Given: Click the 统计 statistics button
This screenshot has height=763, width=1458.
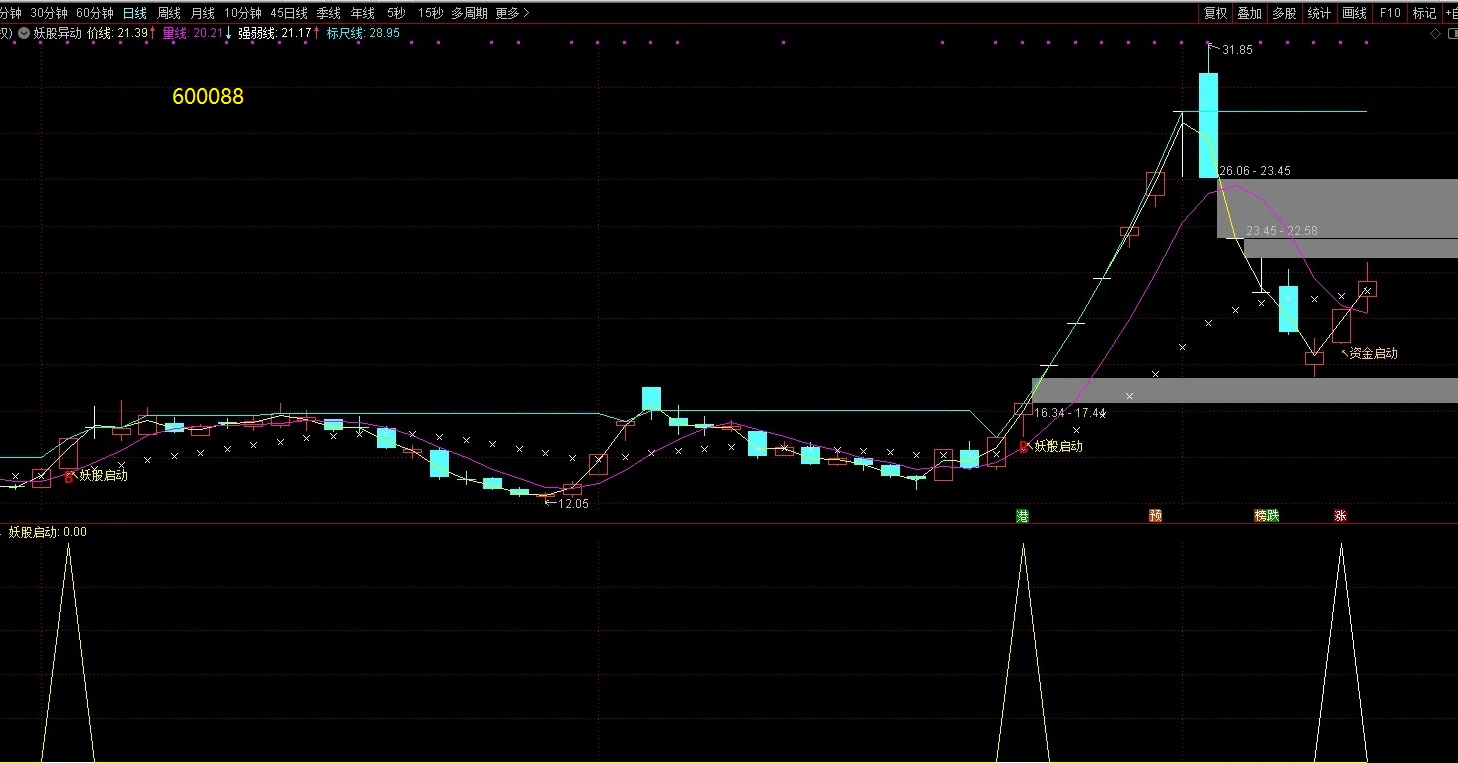Looking at the screenshot, I should click(x=1319, y=13).
